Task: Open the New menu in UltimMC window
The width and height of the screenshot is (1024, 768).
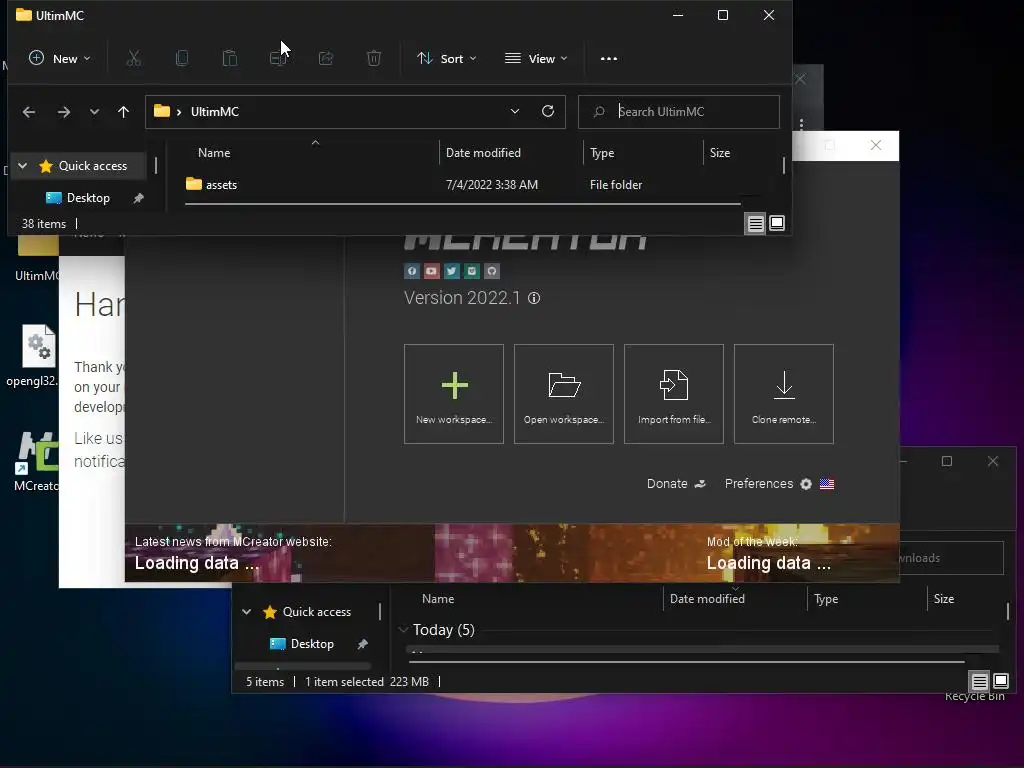Action: pos(59,59)
